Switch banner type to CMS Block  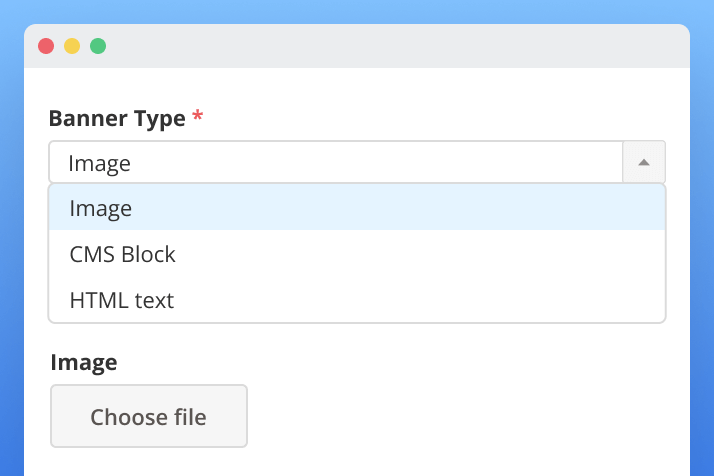pos(123,254)
